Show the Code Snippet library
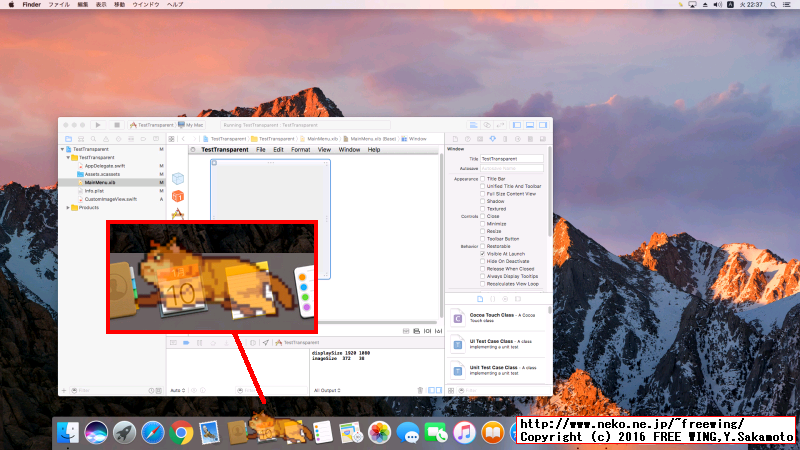 (492, 299)
